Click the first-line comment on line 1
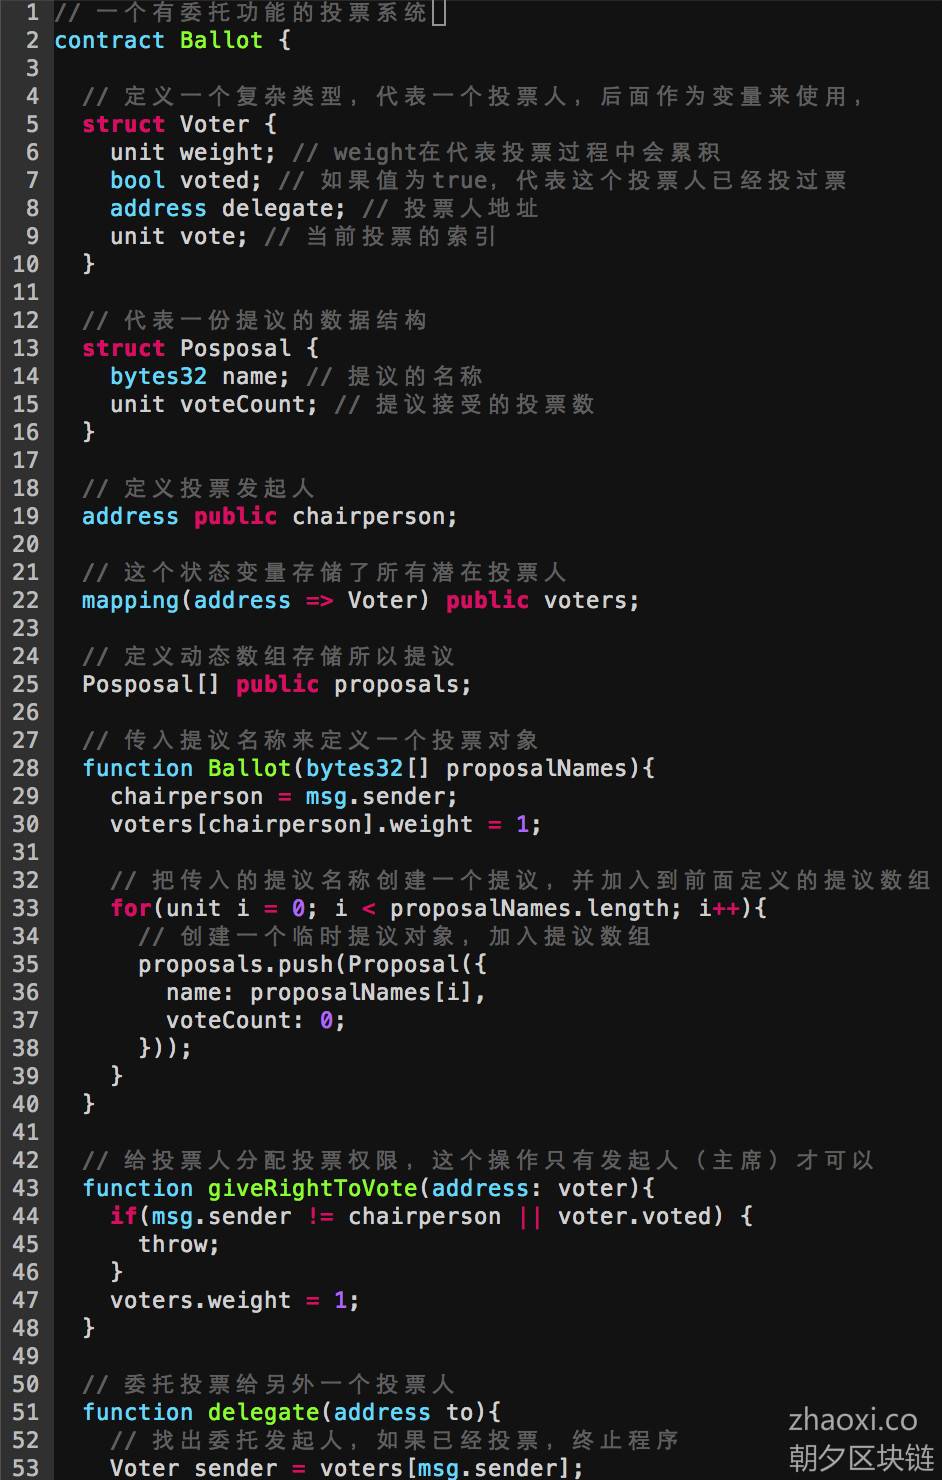The image size is (942, 1480). tap(243, 12)
